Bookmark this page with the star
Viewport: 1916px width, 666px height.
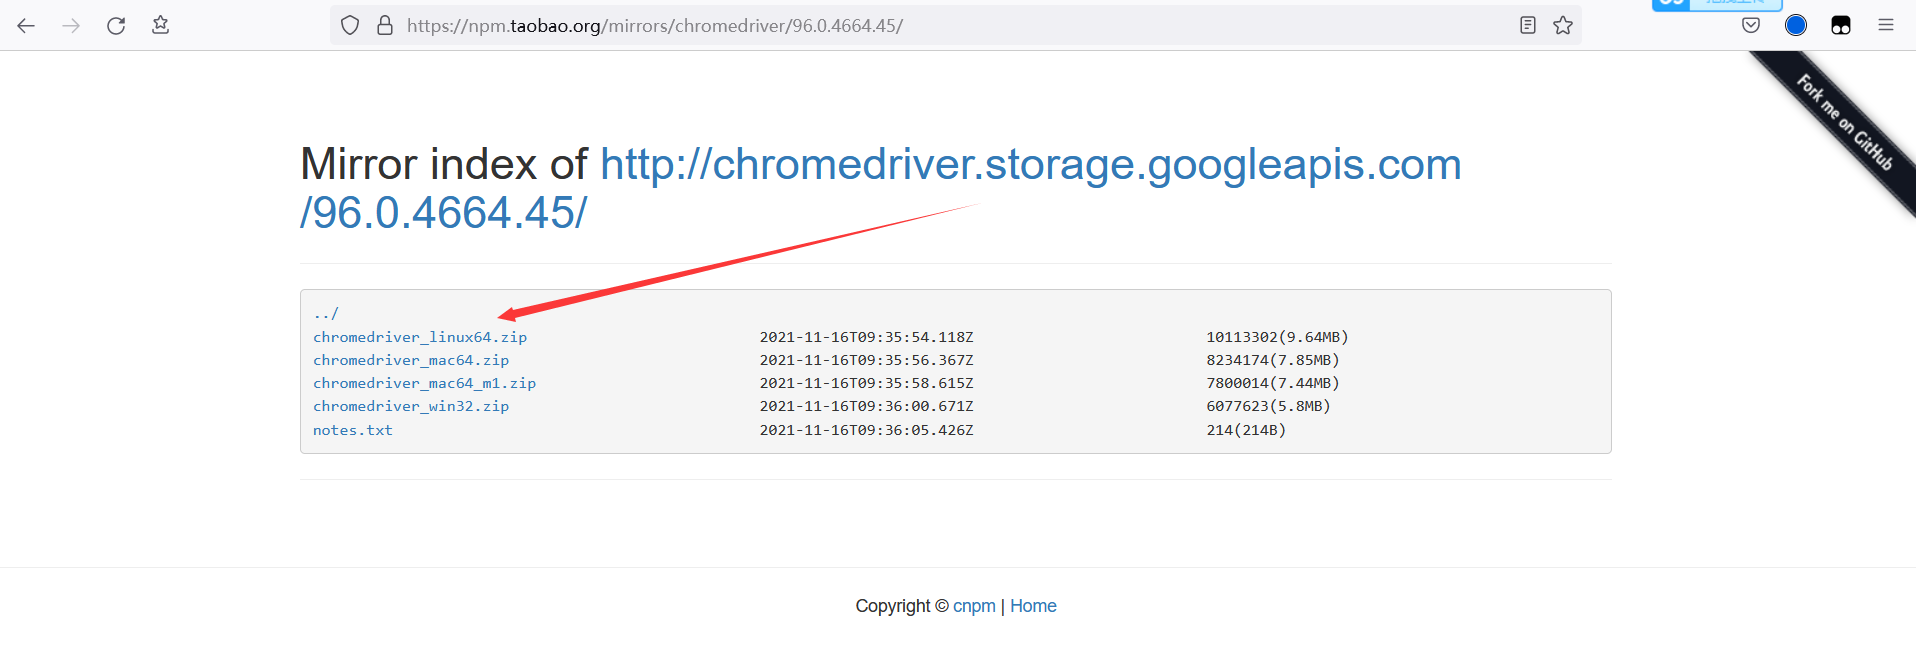click(x=1563, y=26)
